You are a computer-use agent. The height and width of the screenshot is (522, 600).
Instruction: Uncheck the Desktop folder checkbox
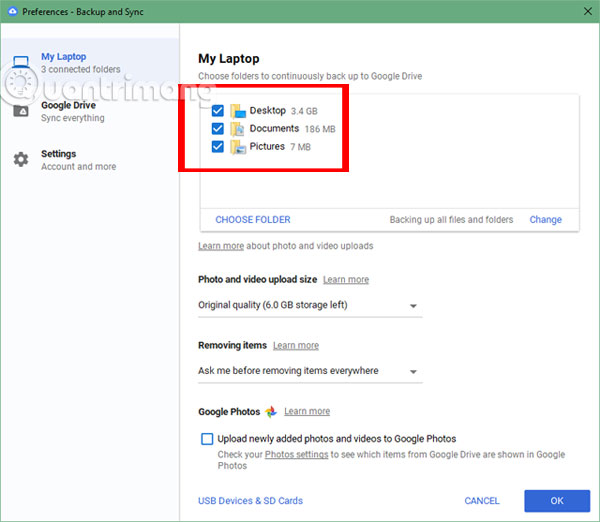pyautogui.click(x=218, y=111)
